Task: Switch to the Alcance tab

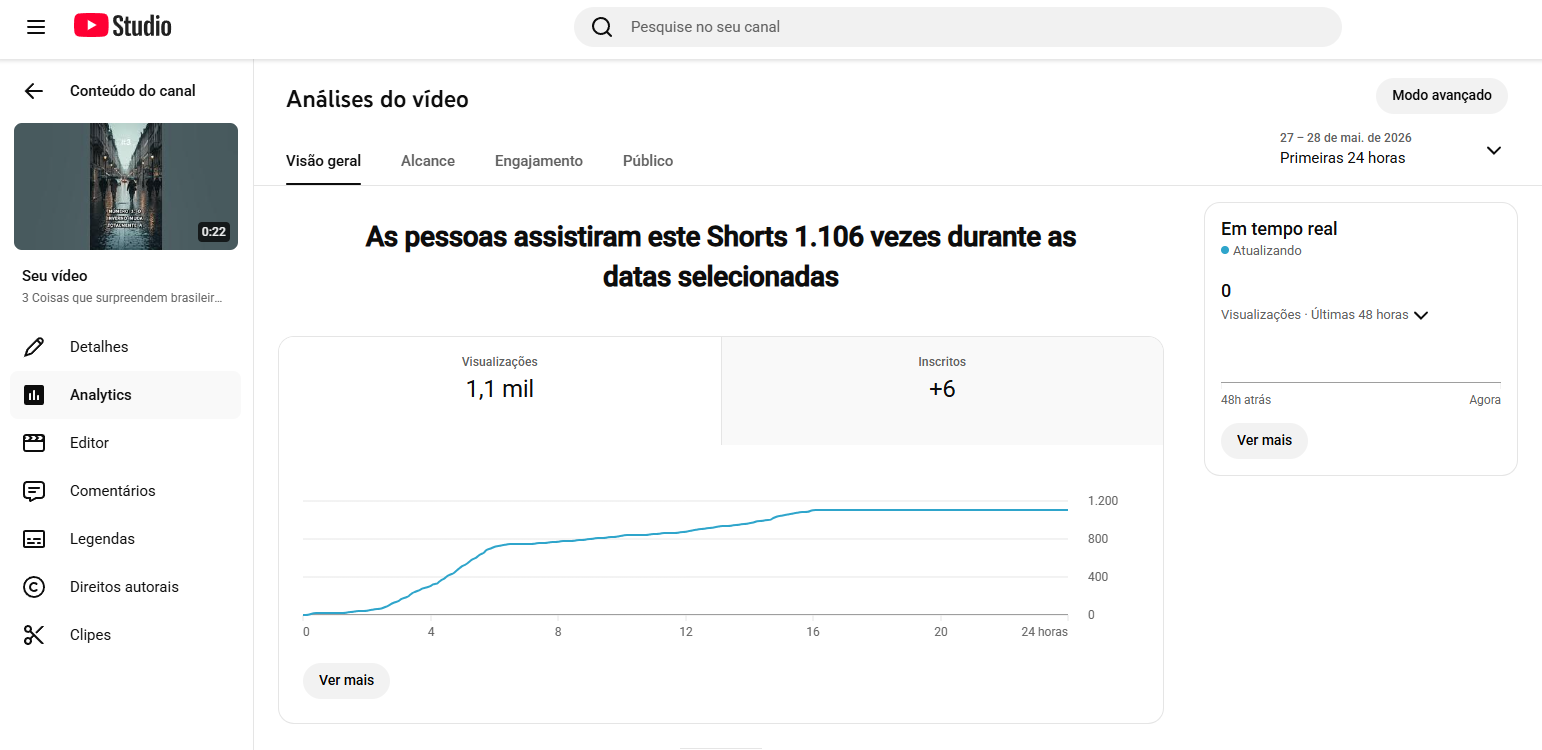Action: (428, 161)
